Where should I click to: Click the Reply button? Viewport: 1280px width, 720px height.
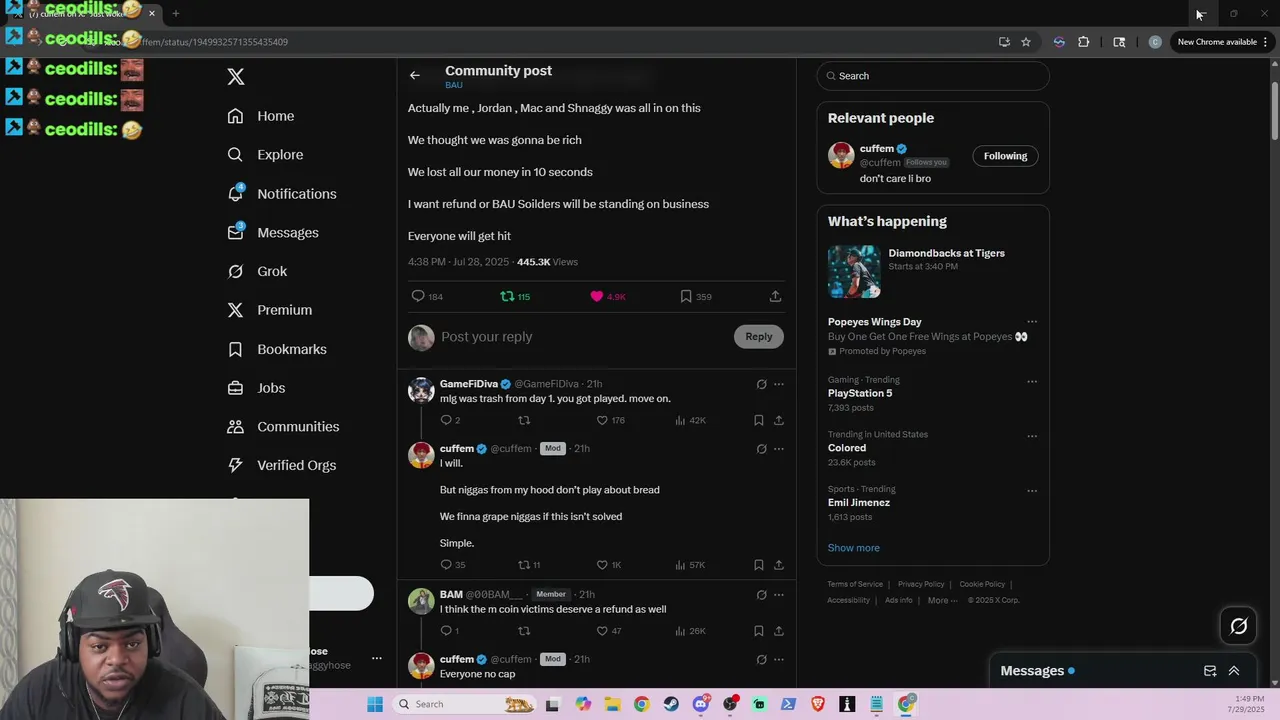click(759, 337)
